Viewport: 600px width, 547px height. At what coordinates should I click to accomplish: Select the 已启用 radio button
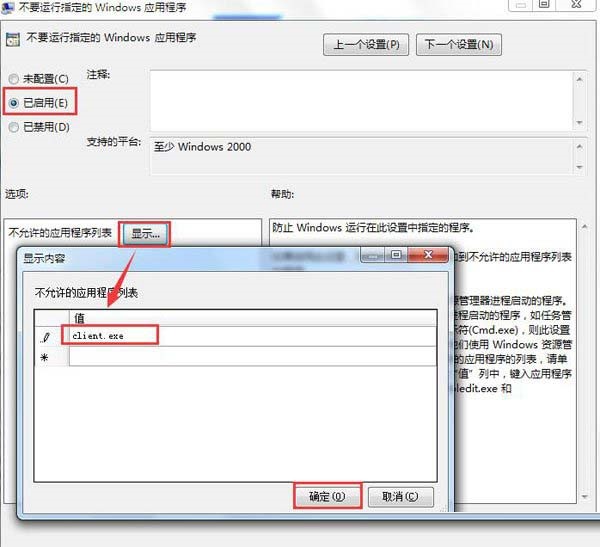pyautogui.click(x=13, y=102)
